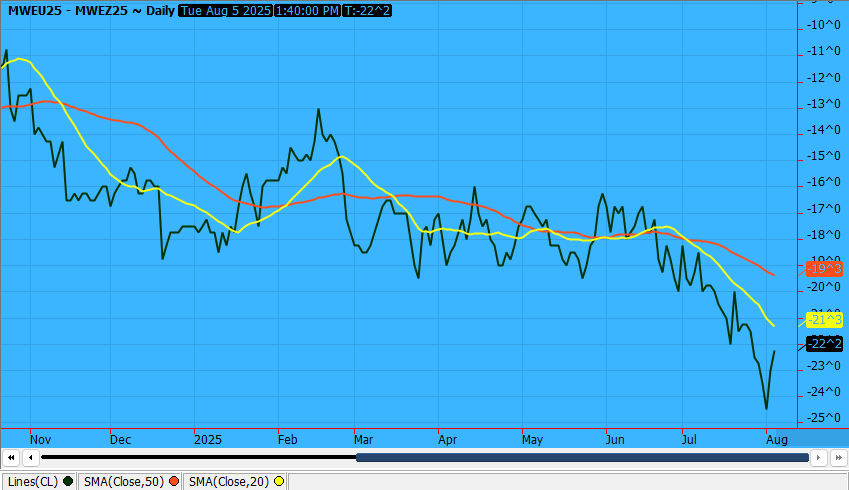The image size is (849, 490).
Task: Click the black -22^2 current price marker
Action: pyautogui.click(x=824, y=344)
